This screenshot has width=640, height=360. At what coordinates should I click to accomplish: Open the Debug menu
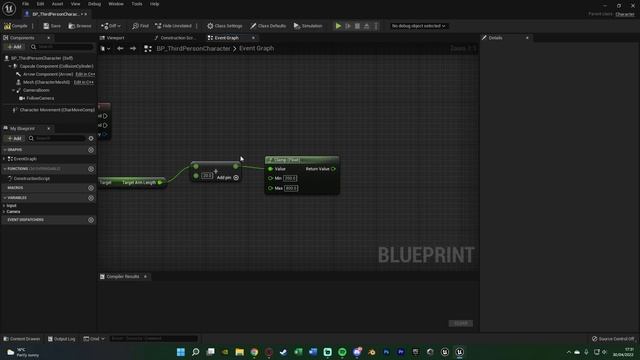coord(94,4)
